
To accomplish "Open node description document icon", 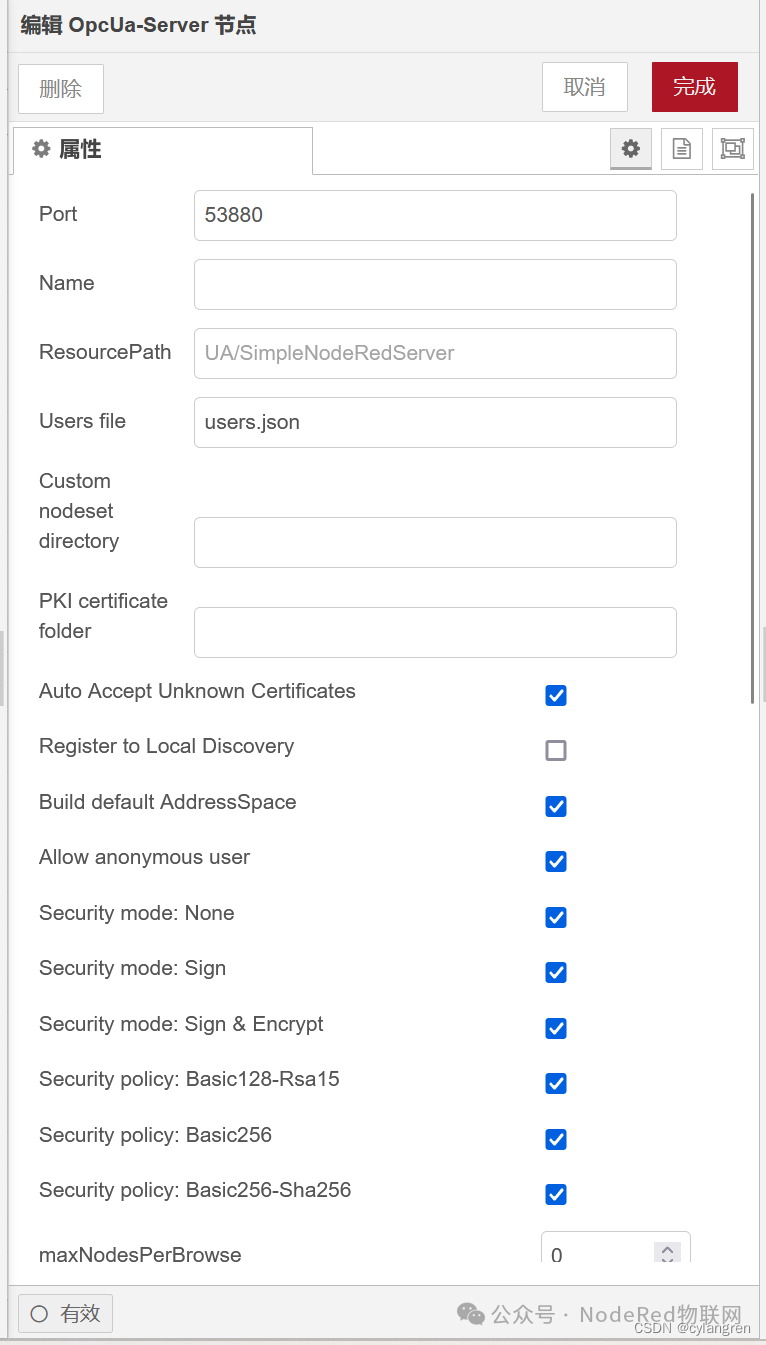I will tap(681, 149).
